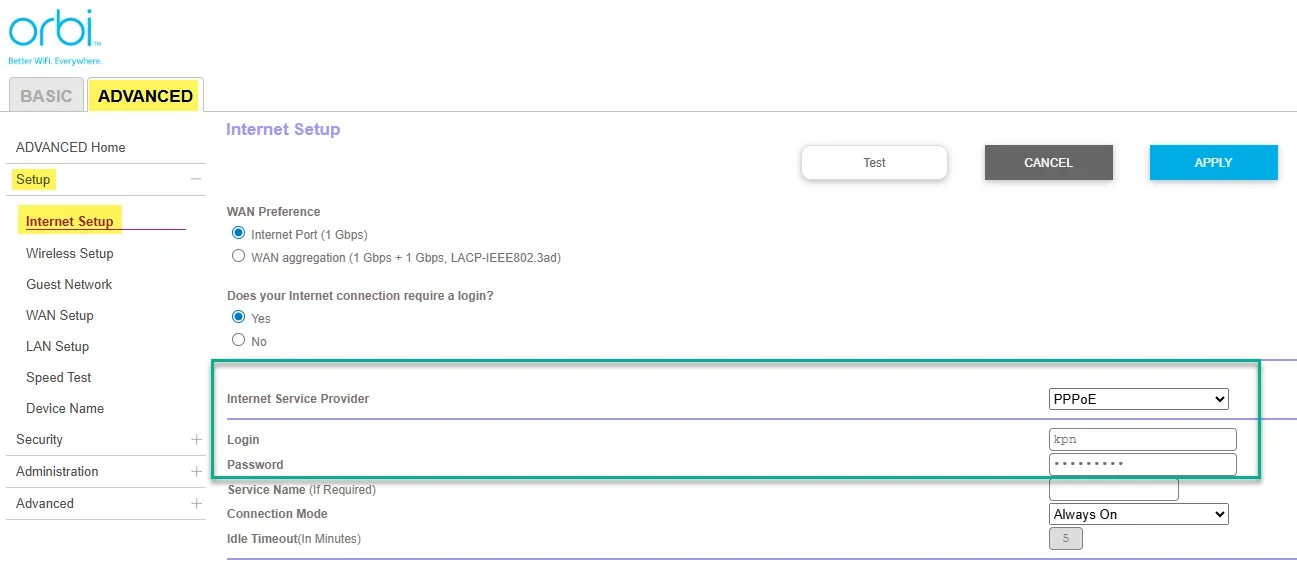The height and width of the screenshot is (568, 1297).
Task: Switch to the ADVANCED tab
Action: 145,96
